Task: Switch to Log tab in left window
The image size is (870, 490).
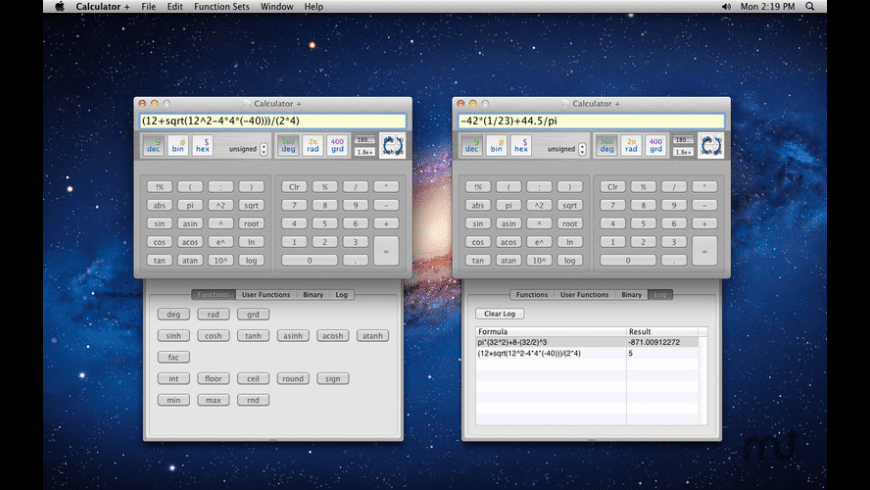Action: click(341, 295)
